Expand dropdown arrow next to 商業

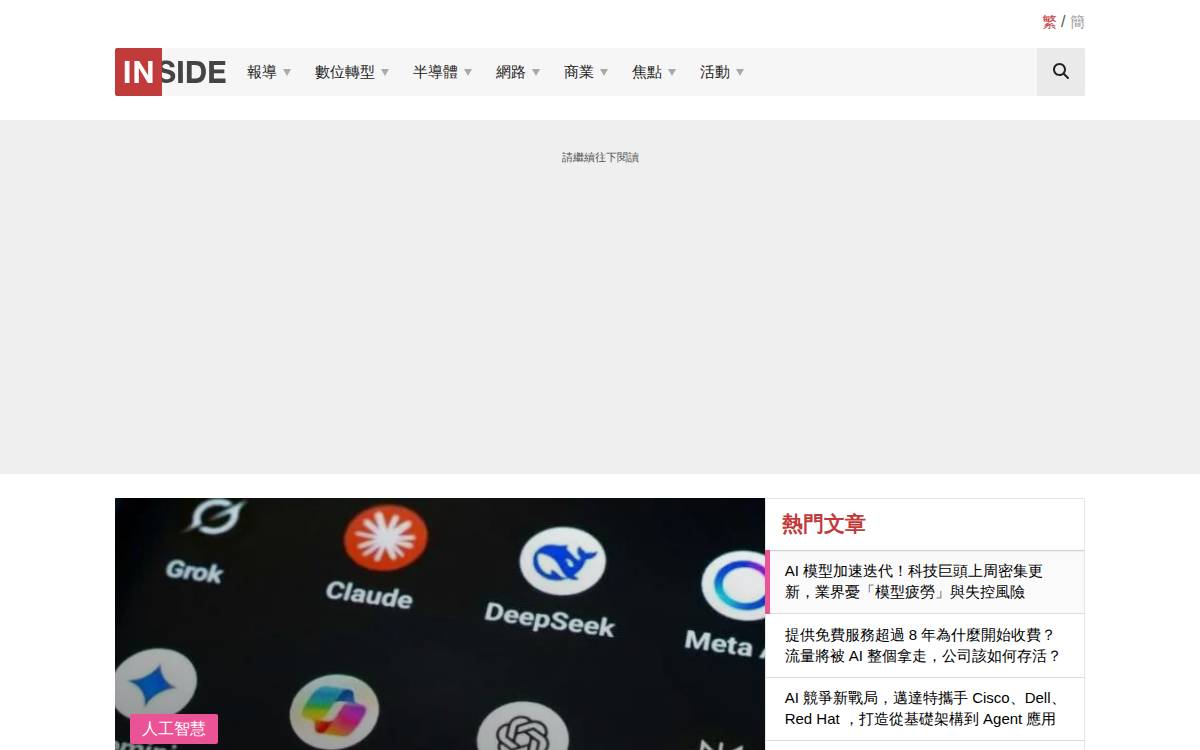tap(604, 72)
